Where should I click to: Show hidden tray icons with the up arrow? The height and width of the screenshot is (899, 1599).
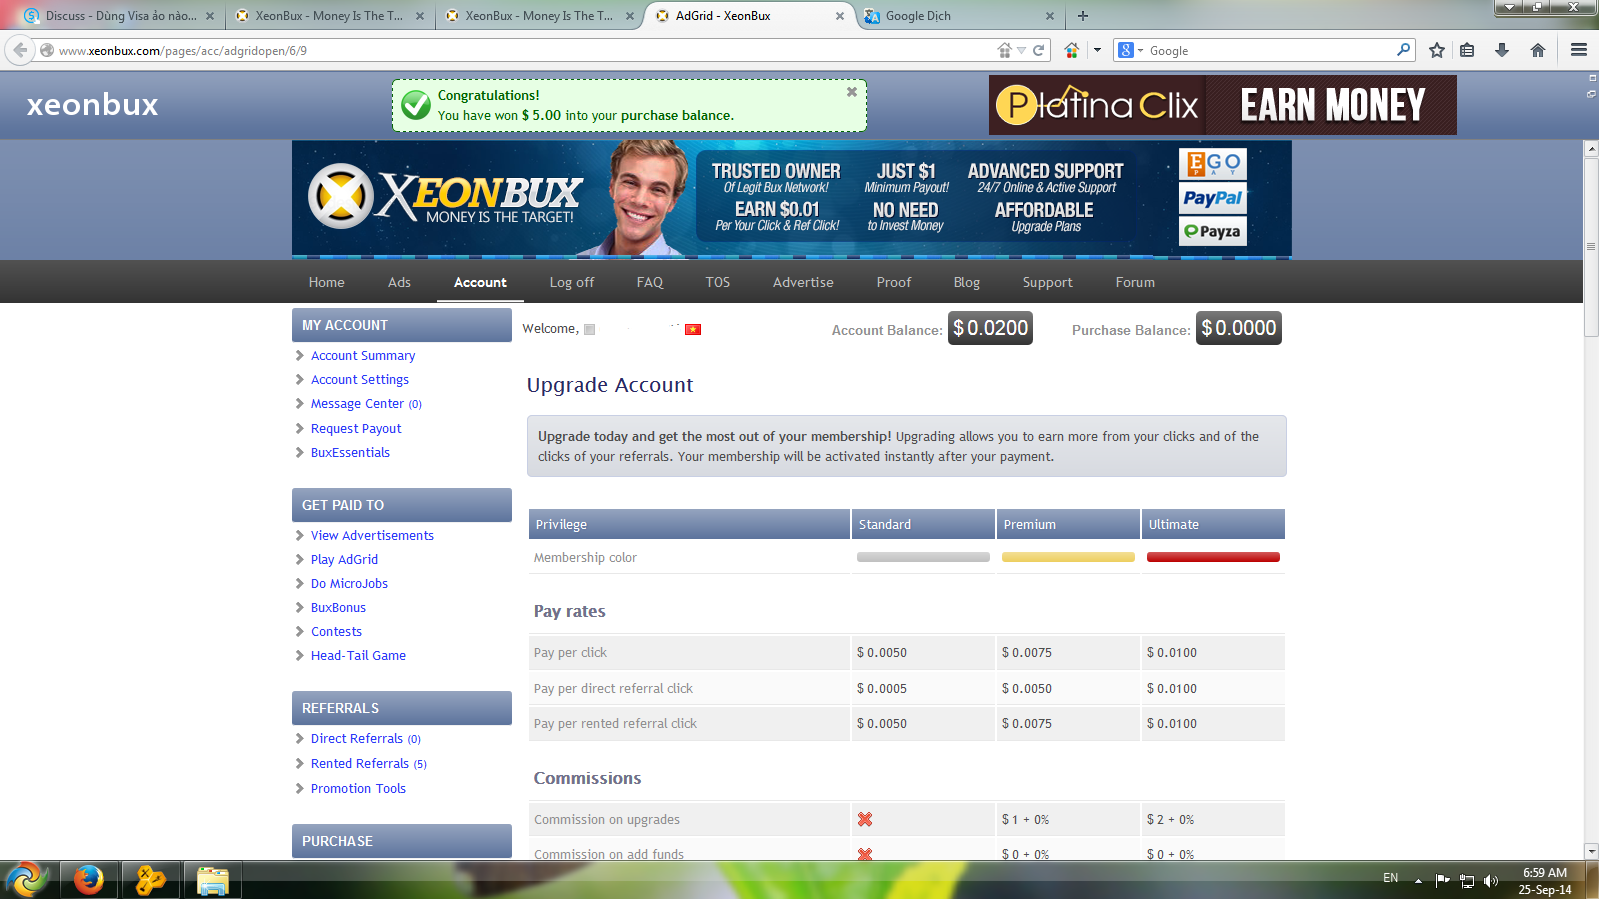[1418, 881]
